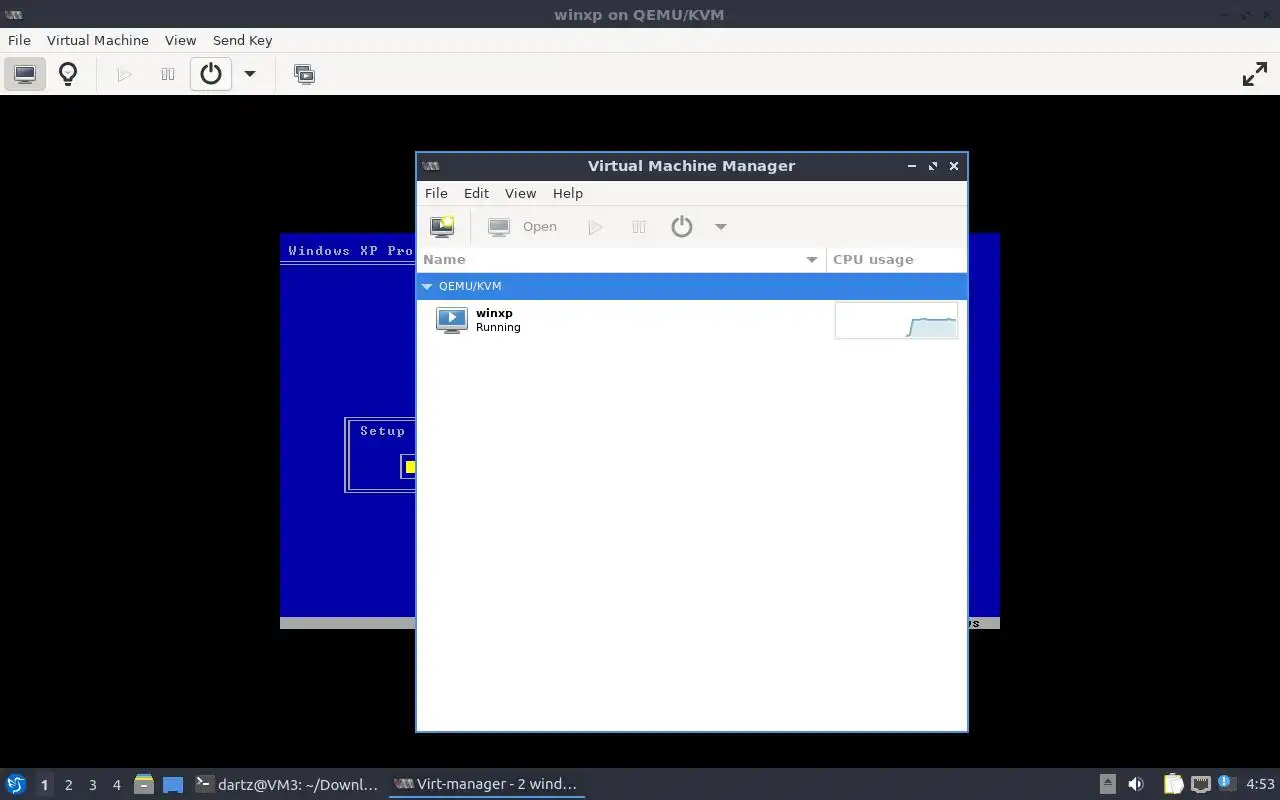Viewport: 1280px width, 800px height.
Task: Click the Run icon in winxp window toolbar
Action: (x=124, y=74)
